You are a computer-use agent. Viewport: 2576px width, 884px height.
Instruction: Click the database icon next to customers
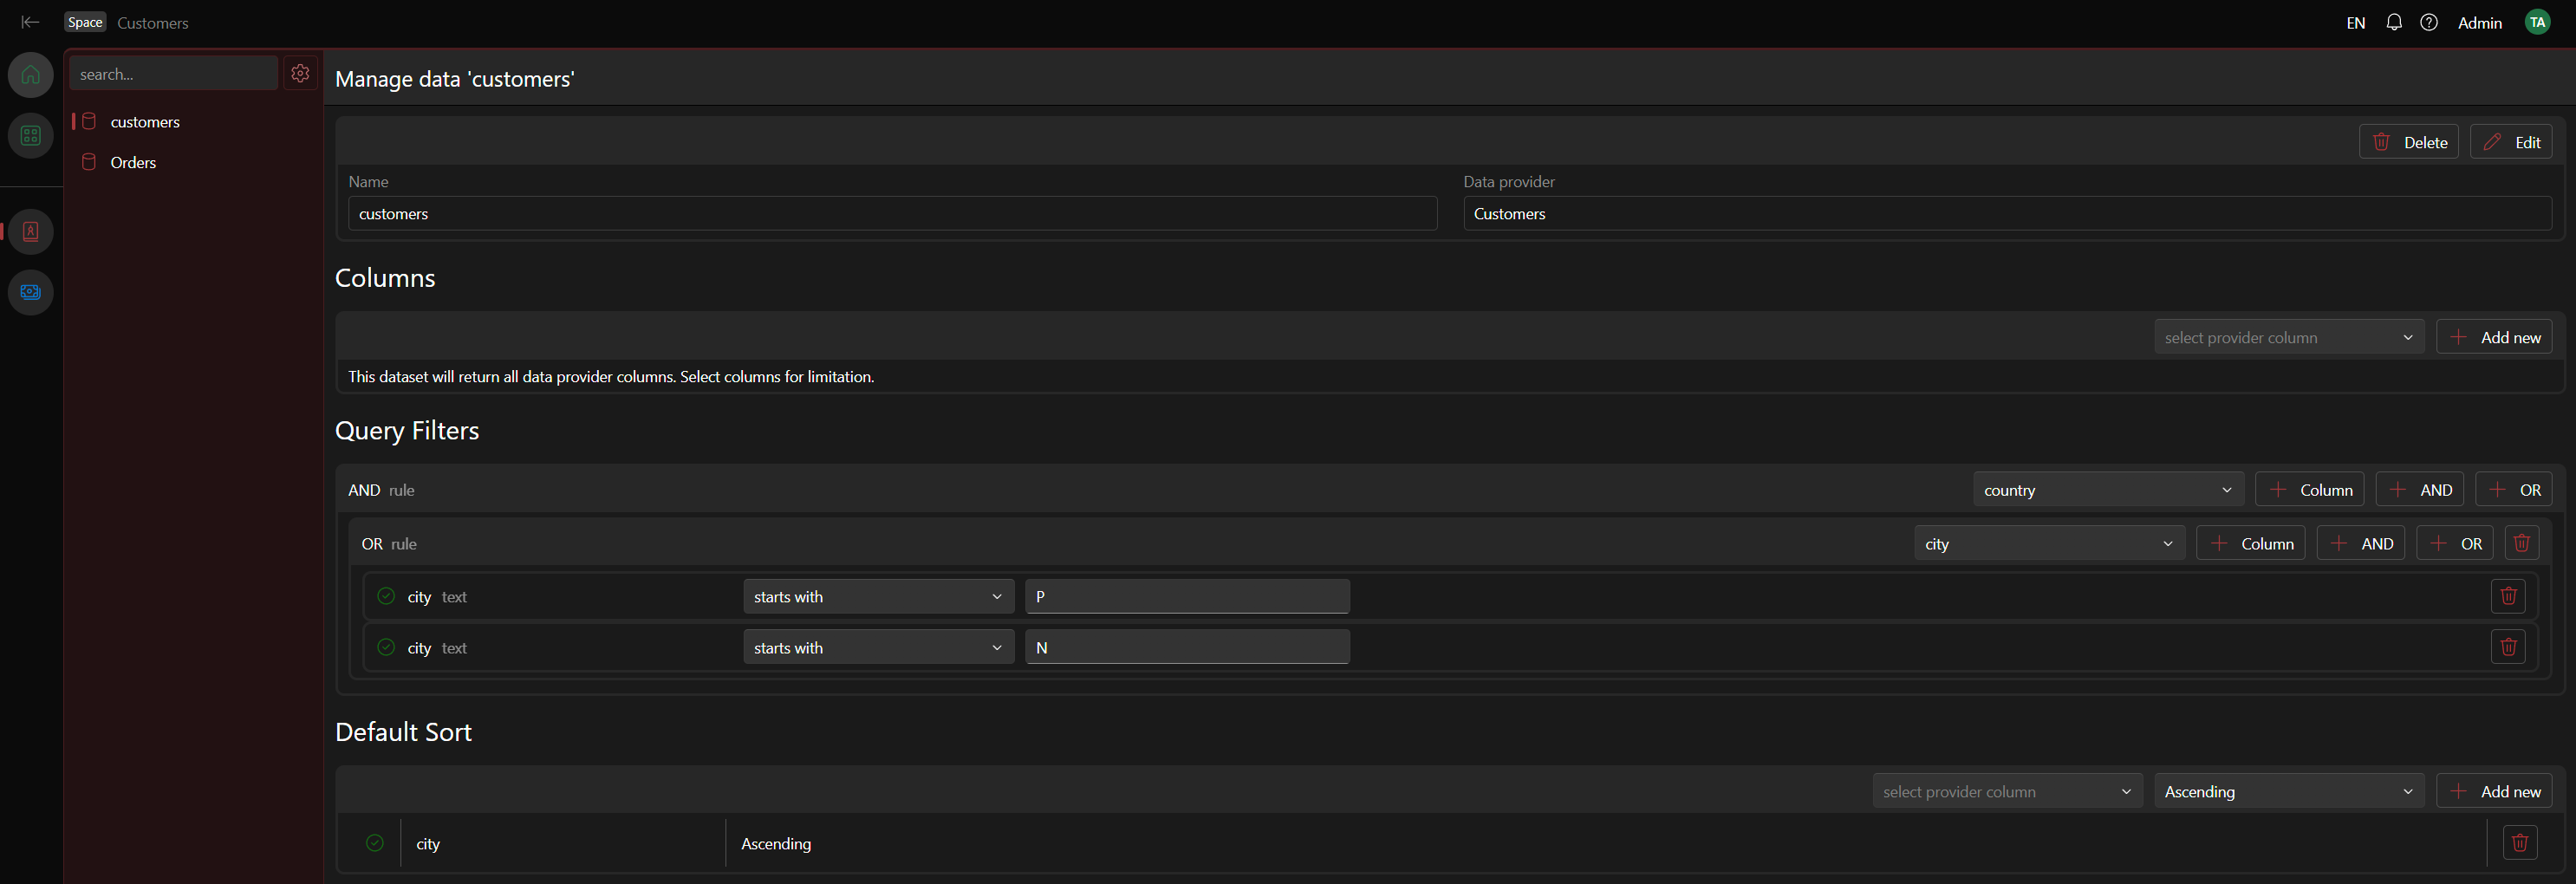pyautogui.click(x=89, y=121)
